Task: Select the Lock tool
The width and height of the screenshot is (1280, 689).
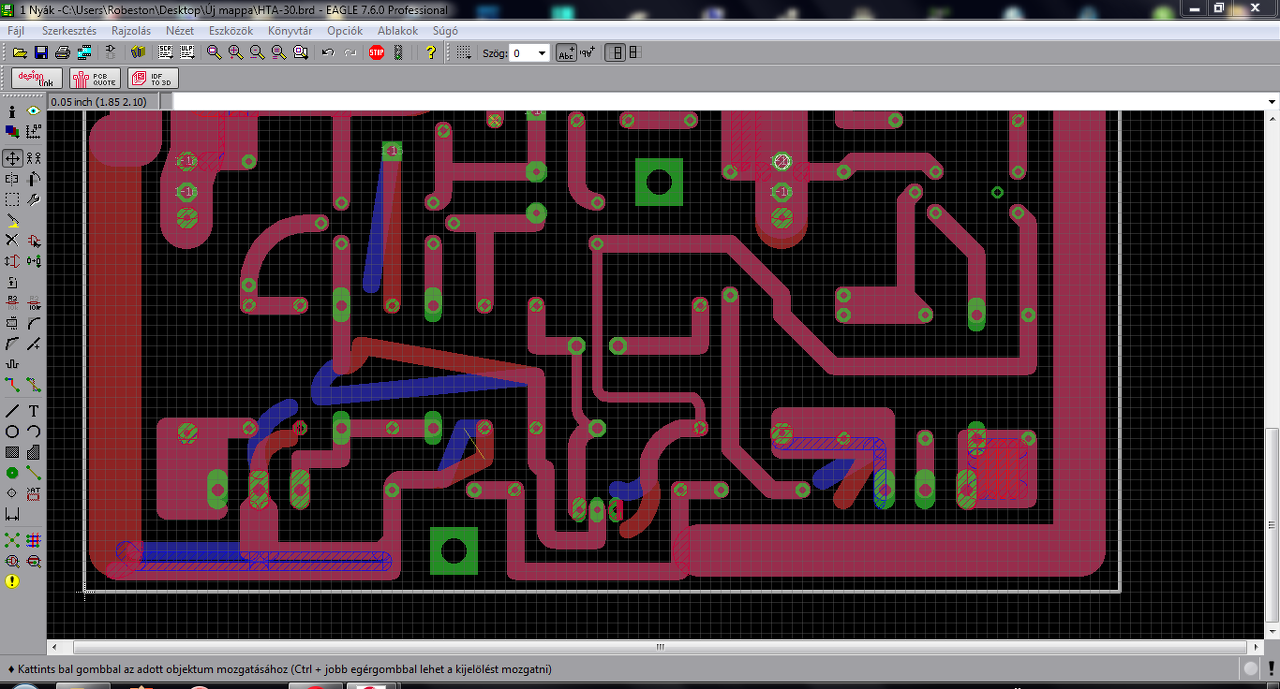Action: [x=12, y=283]
